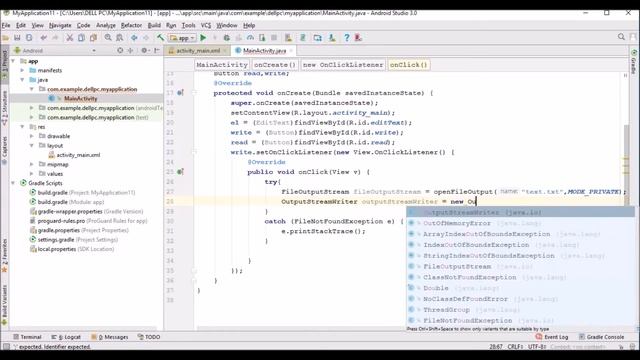Click the Attach debugger to process icon

pos(262,38)
